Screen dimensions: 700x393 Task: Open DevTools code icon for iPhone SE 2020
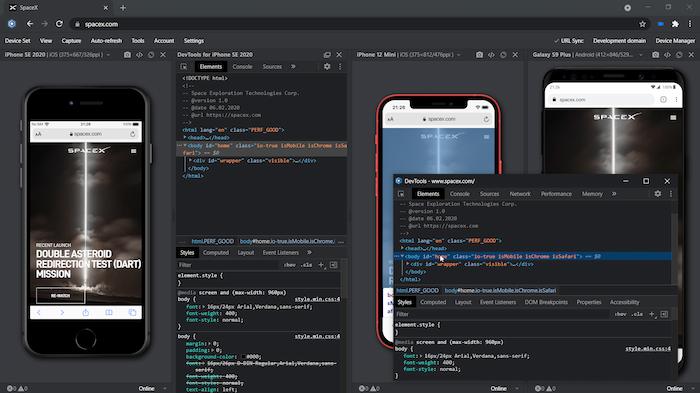coord(139,54)
